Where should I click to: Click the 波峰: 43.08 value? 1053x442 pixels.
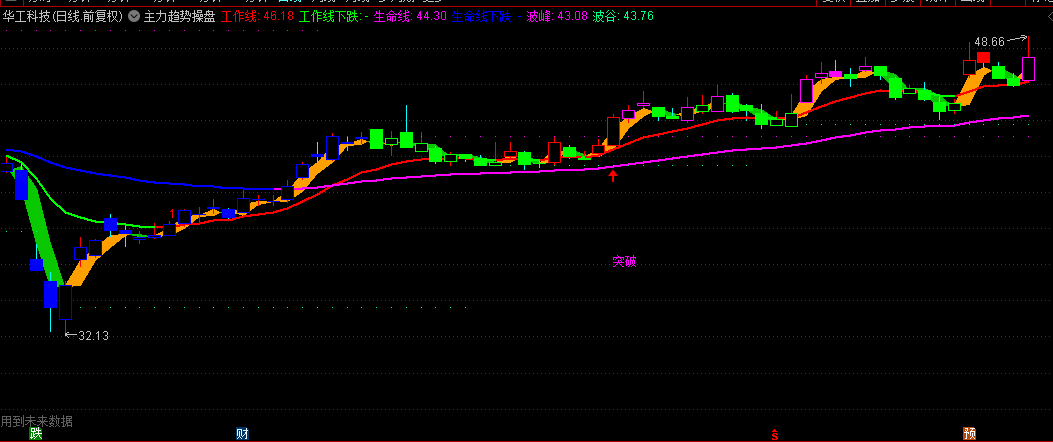(557, 17)
